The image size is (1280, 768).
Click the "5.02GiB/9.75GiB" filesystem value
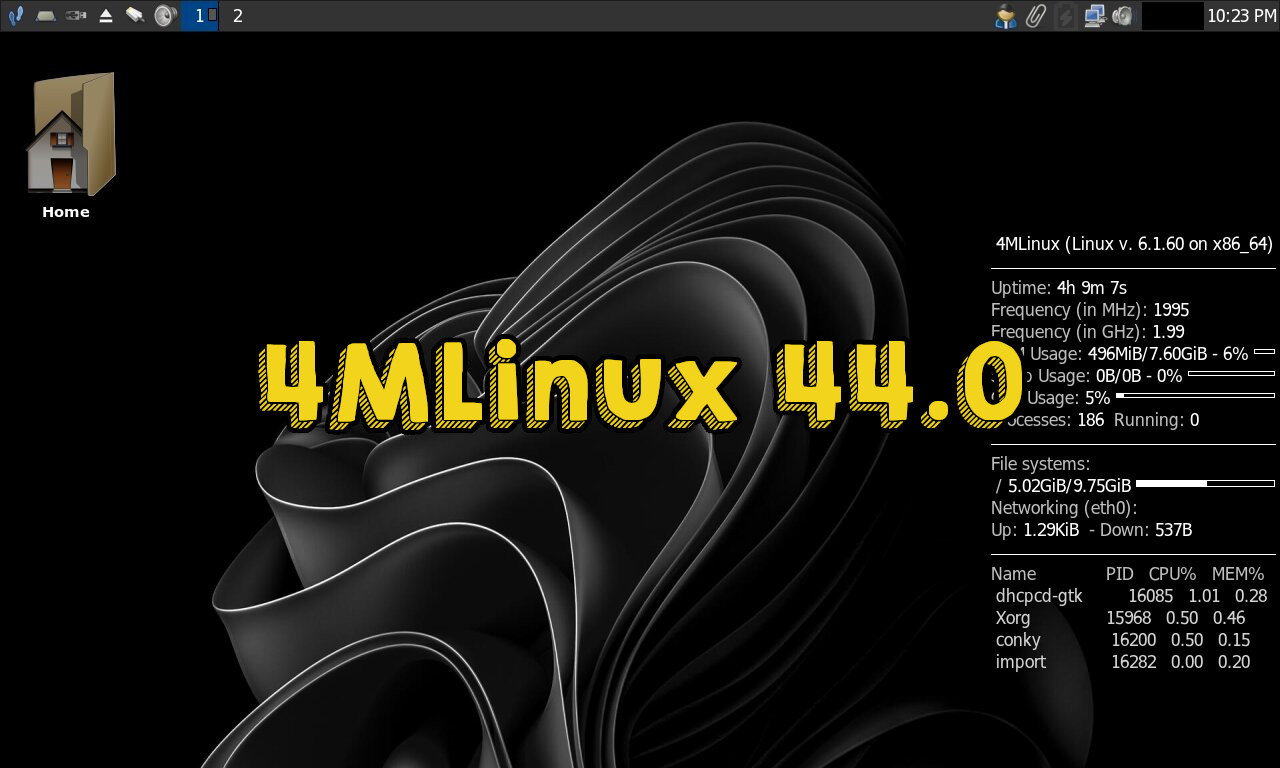(x=1070, y=486)
